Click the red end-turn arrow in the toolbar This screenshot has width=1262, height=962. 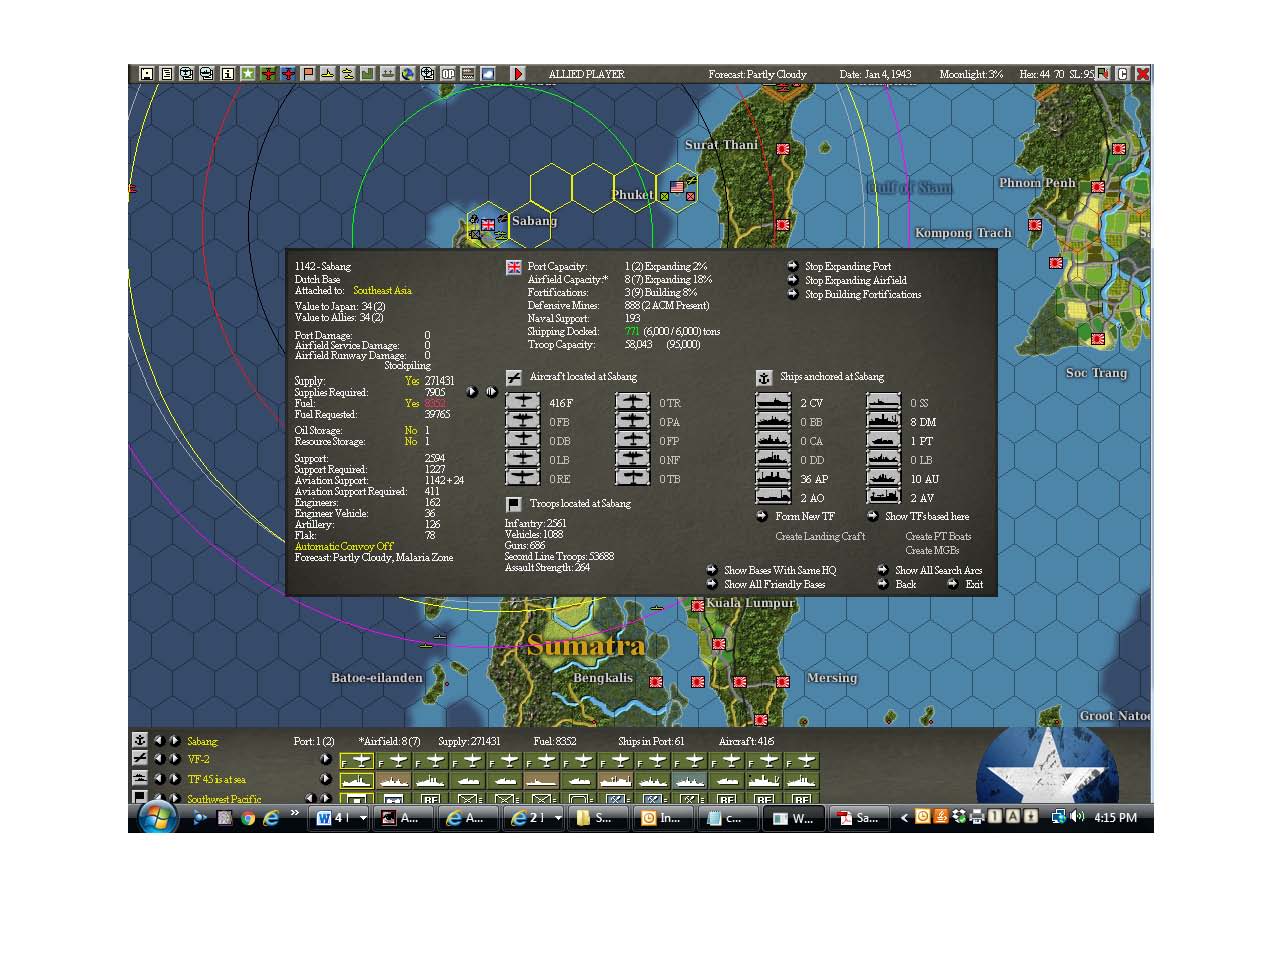(519, 74)
